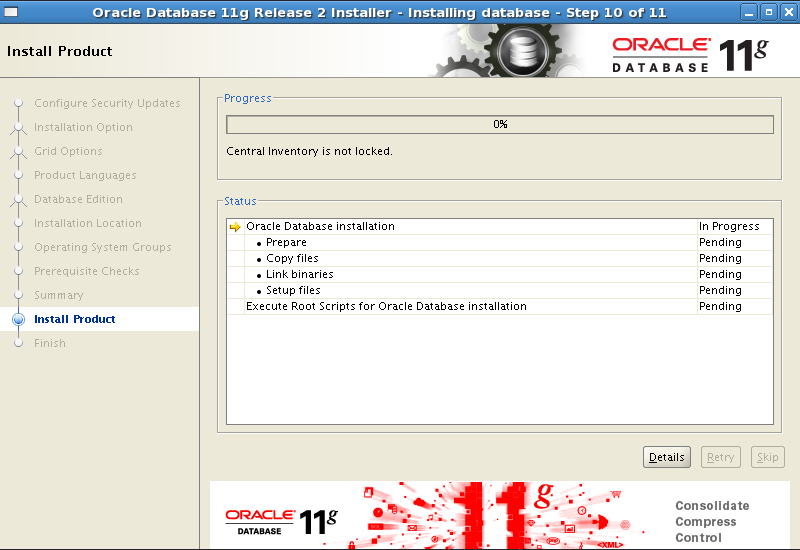Viewport: 800px width, 550px height.
Task: Select the Grid Options step
Action: (68, 151)
